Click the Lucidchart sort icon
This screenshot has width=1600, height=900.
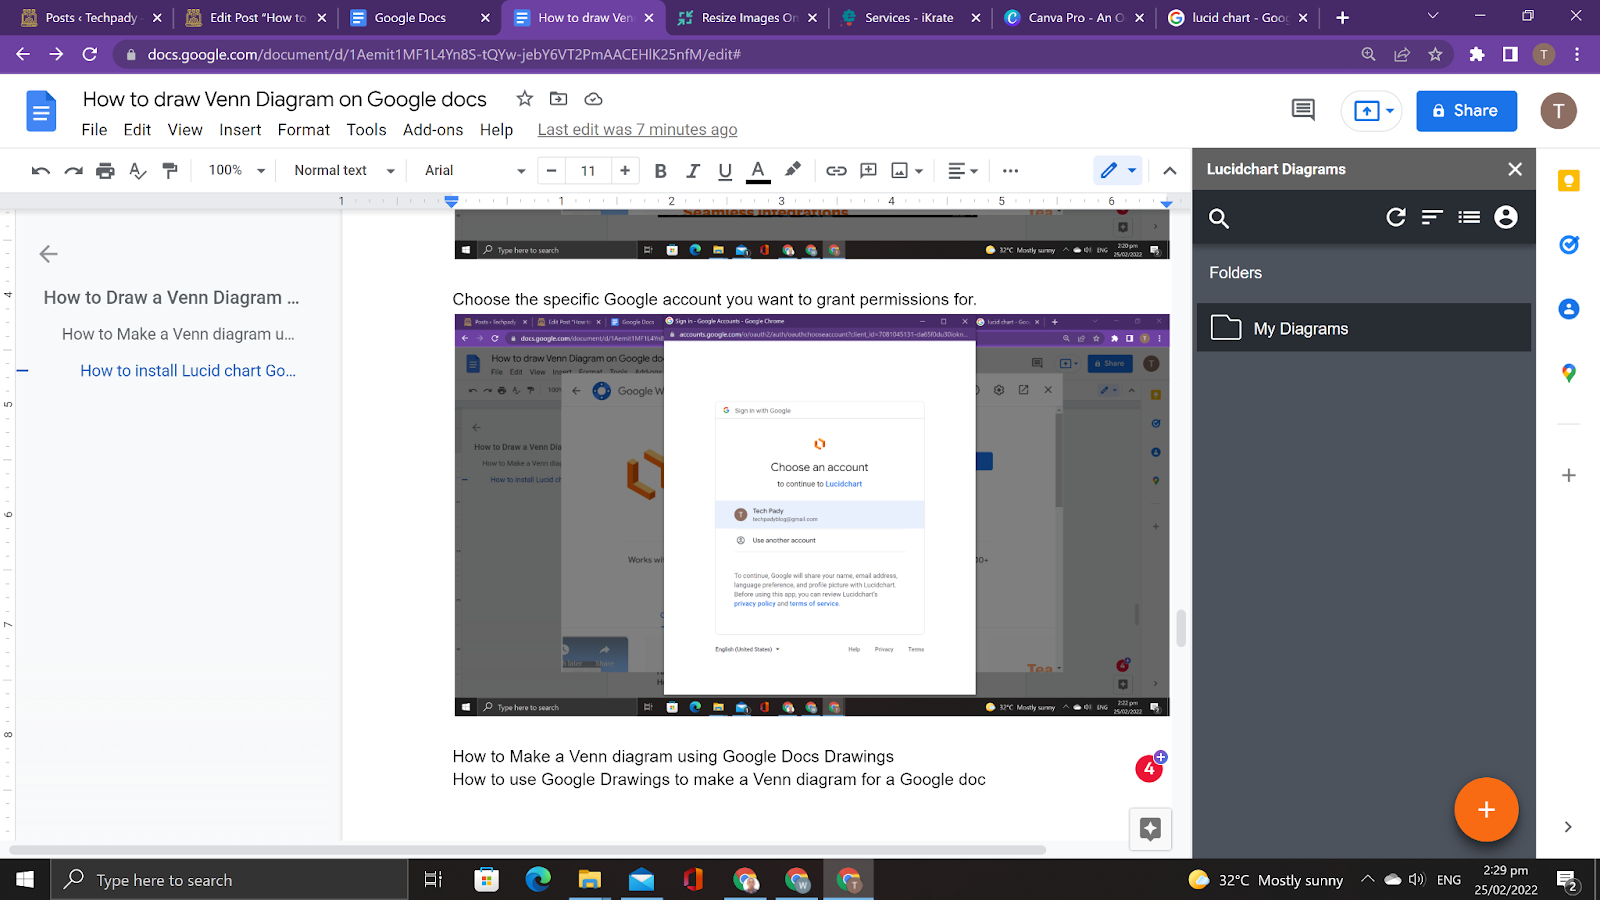[x=1432, y=217]
